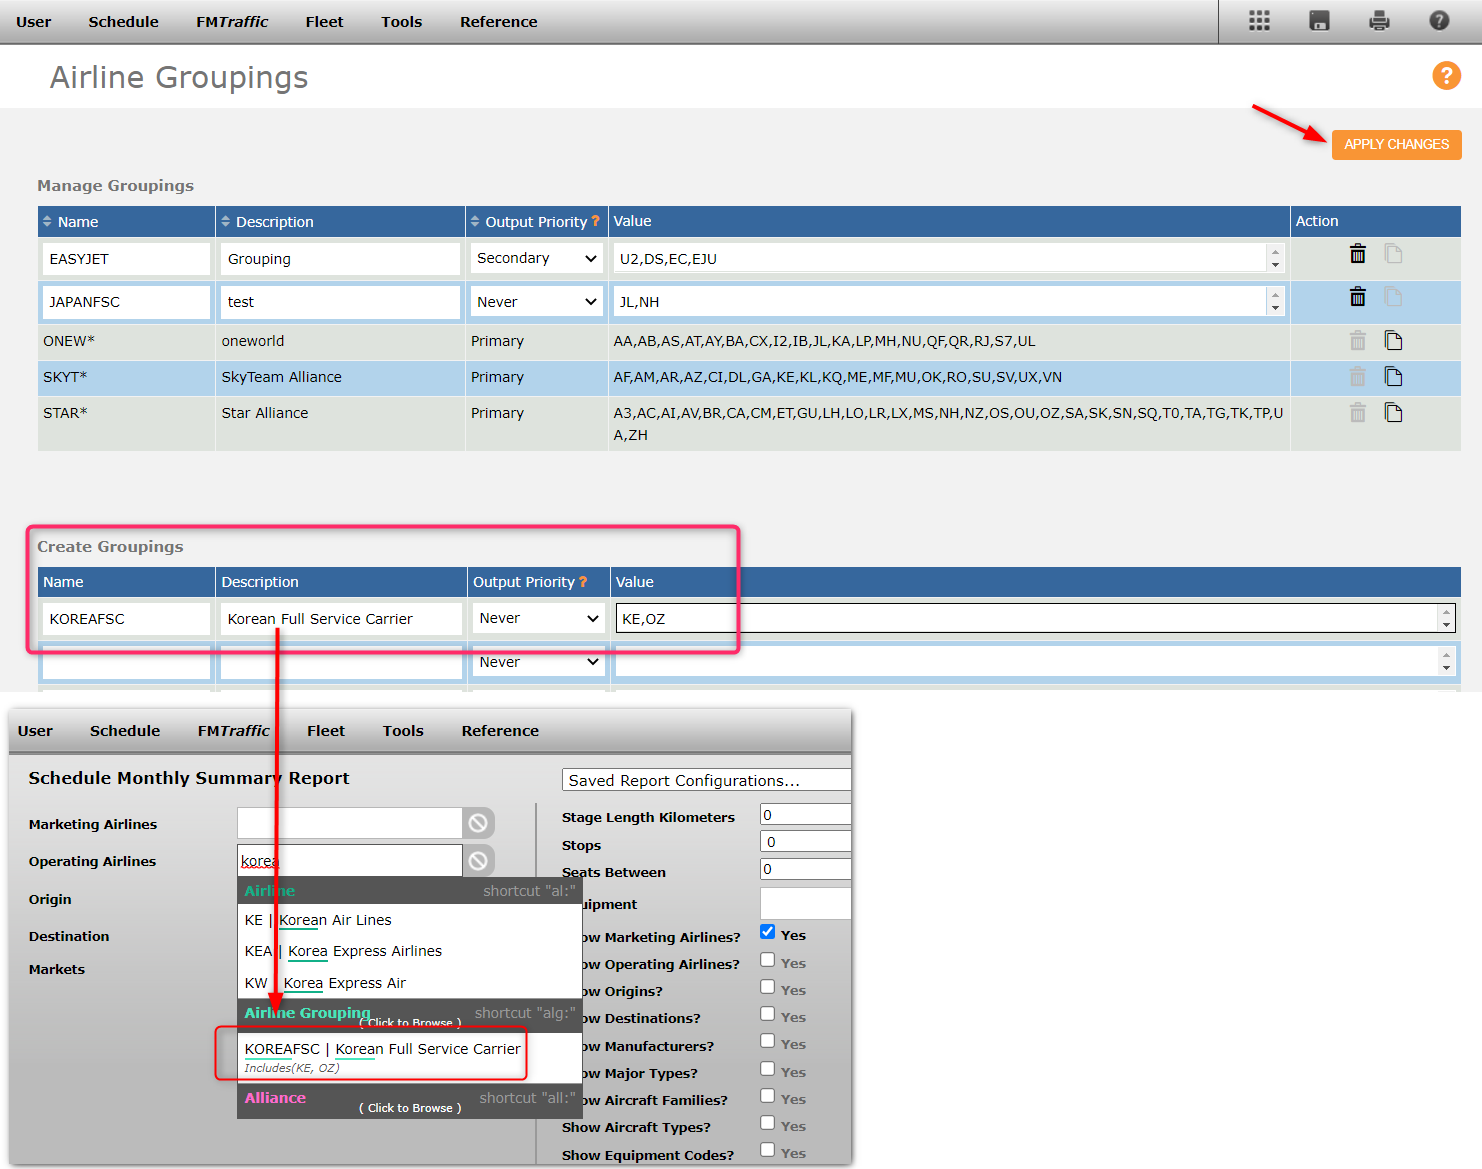Viewport: 1482px width, 1169px height.
Task: Clear the Operating Airlines field
Action: pyautogui.click(x=478, y=860)
